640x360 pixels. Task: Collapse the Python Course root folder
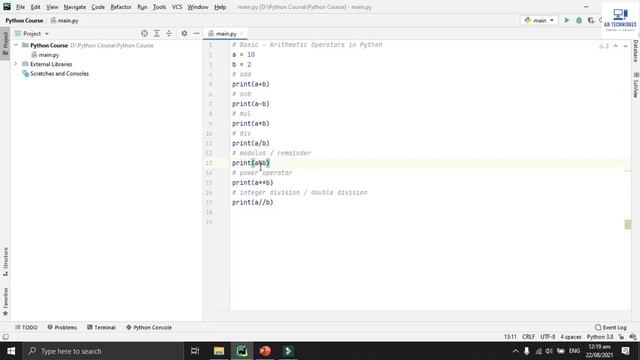[x=16, y=45]
